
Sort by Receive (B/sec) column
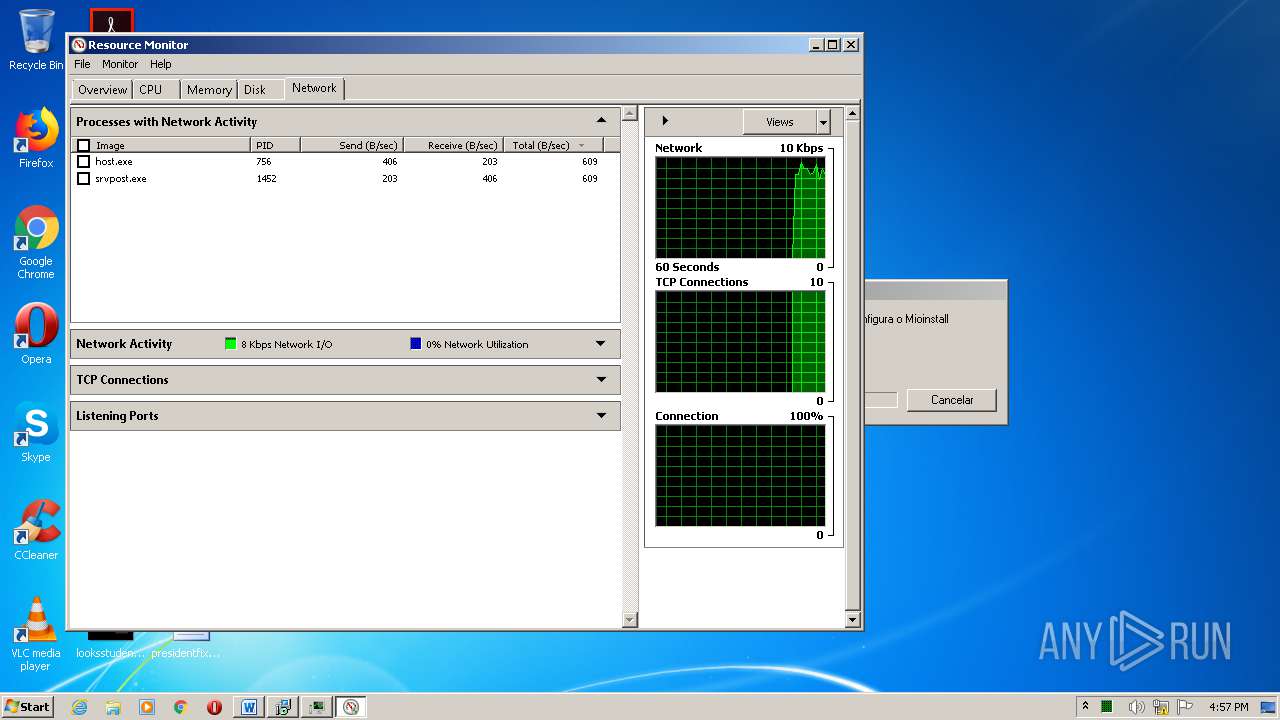[453, 146]
